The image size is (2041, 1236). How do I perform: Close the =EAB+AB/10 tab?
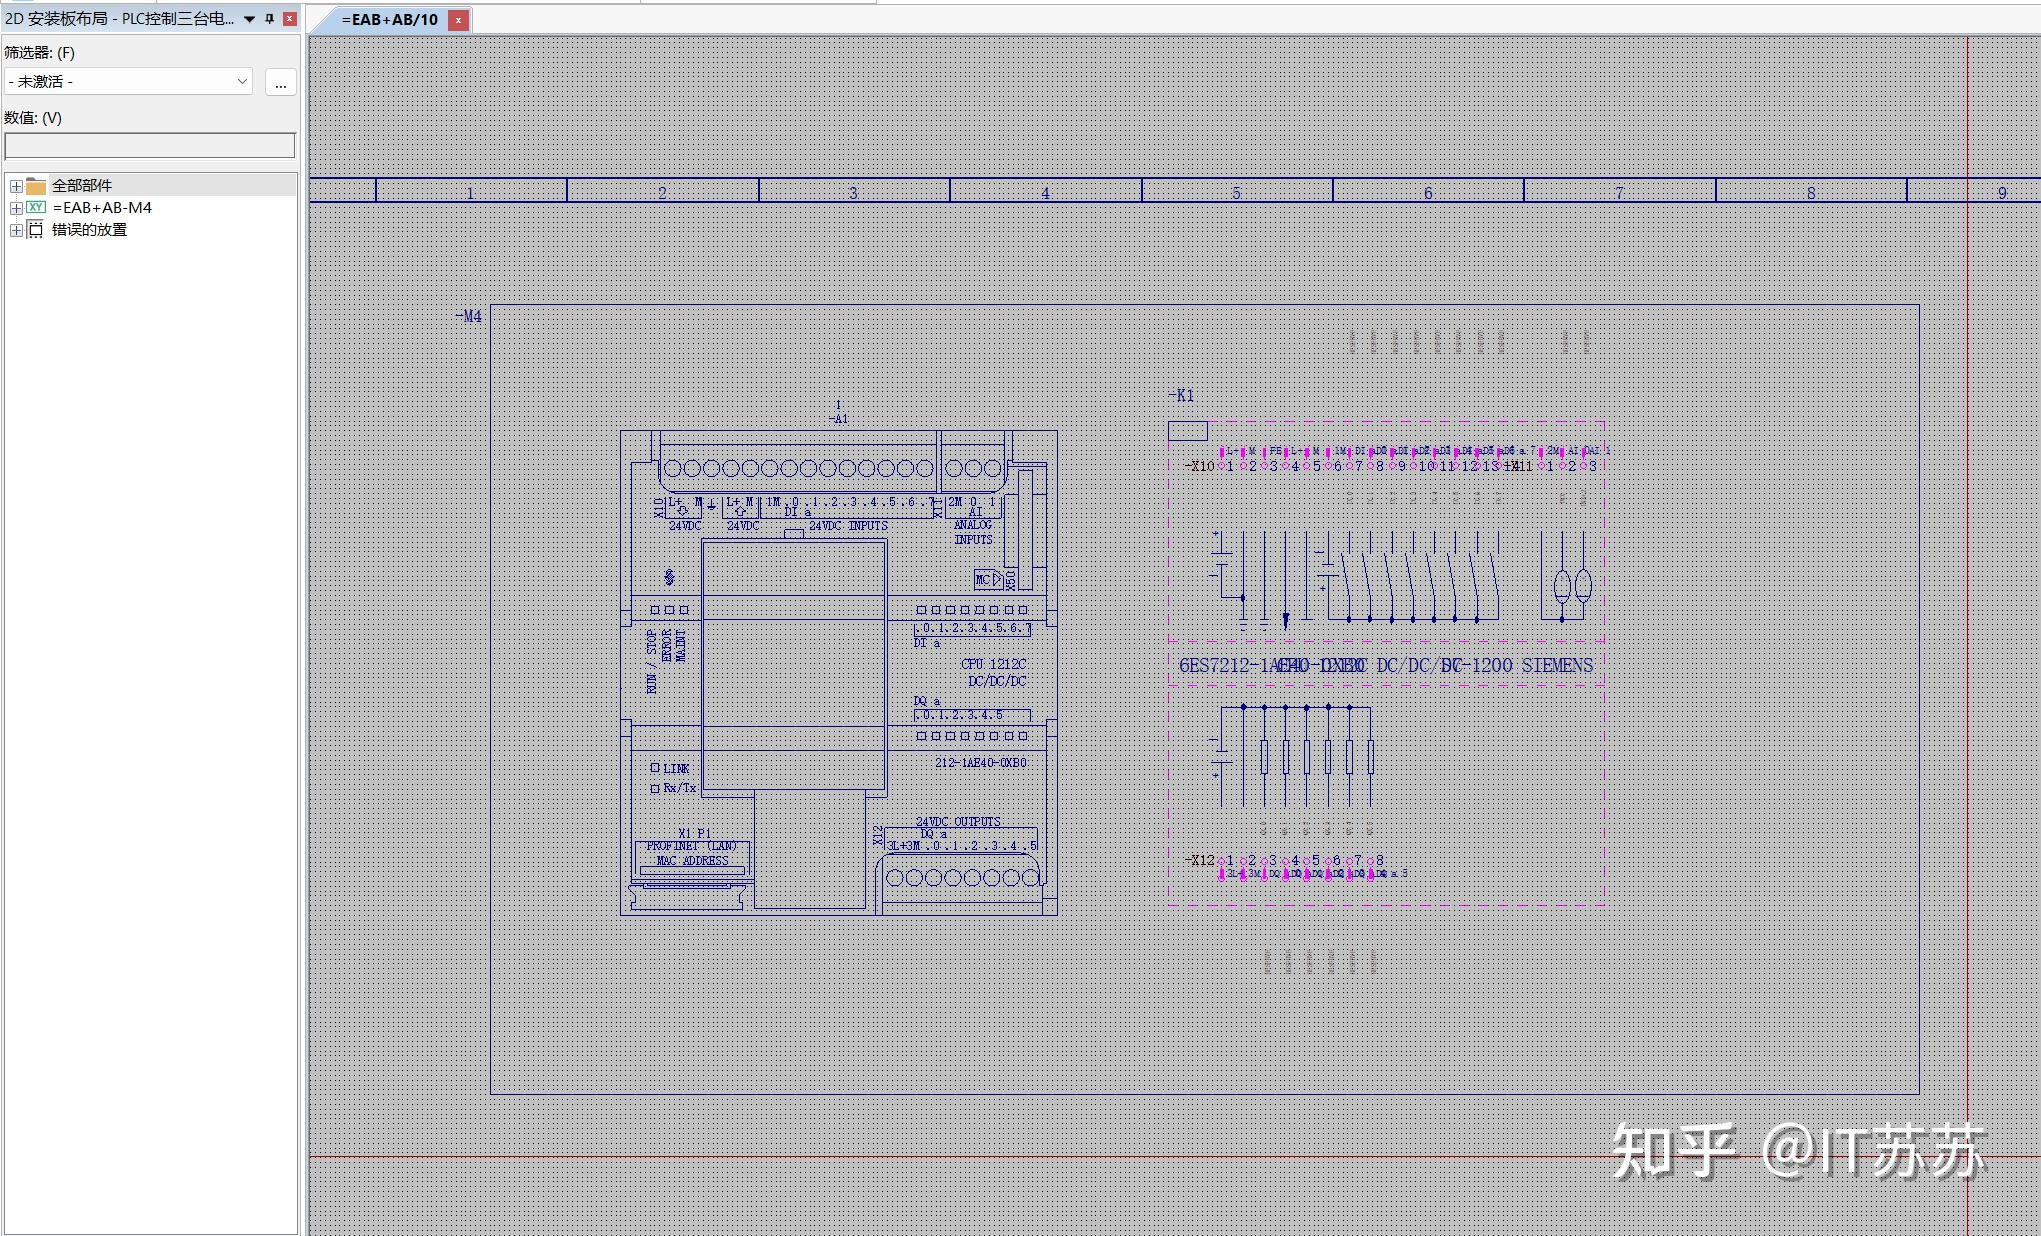[458, 19]
